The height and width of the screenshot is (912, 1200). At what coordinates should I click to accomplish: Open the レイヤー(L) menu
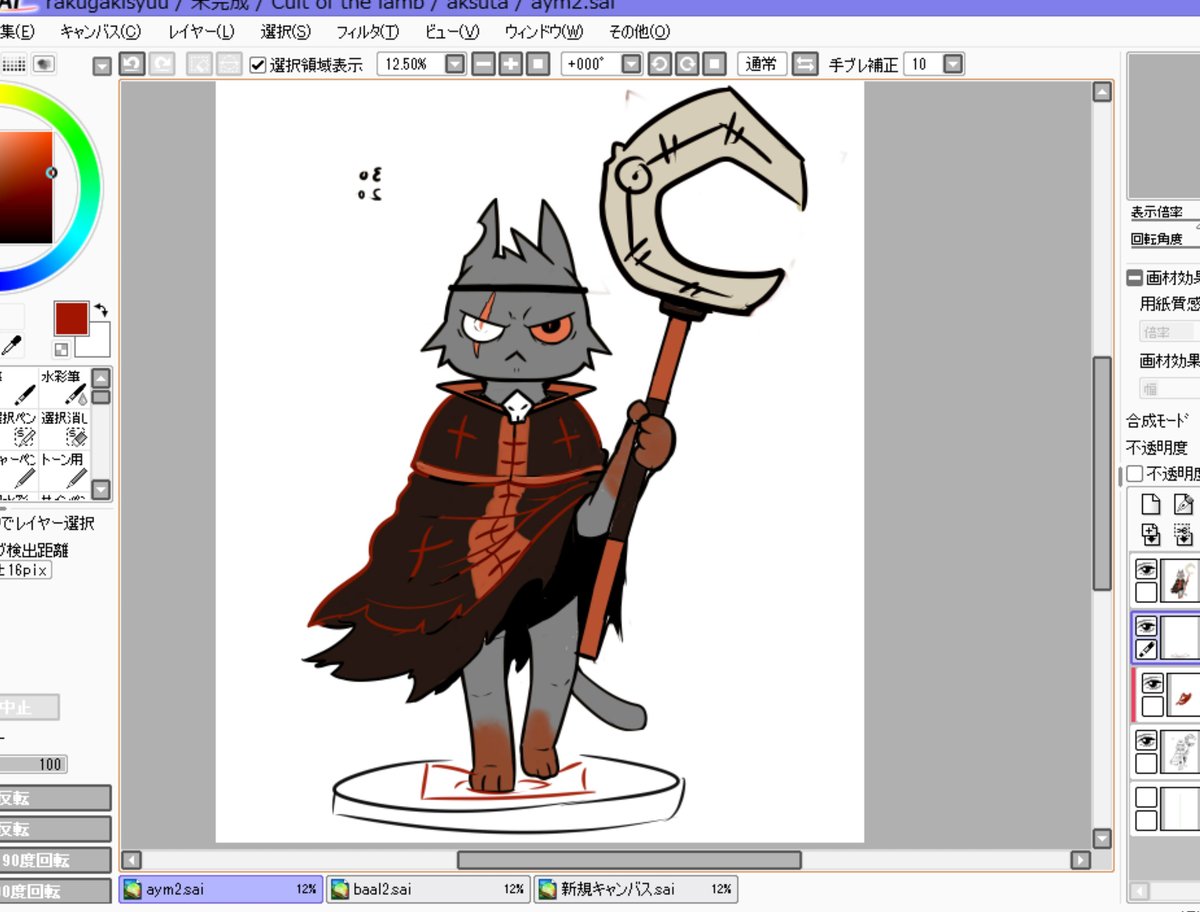point(202,31)
